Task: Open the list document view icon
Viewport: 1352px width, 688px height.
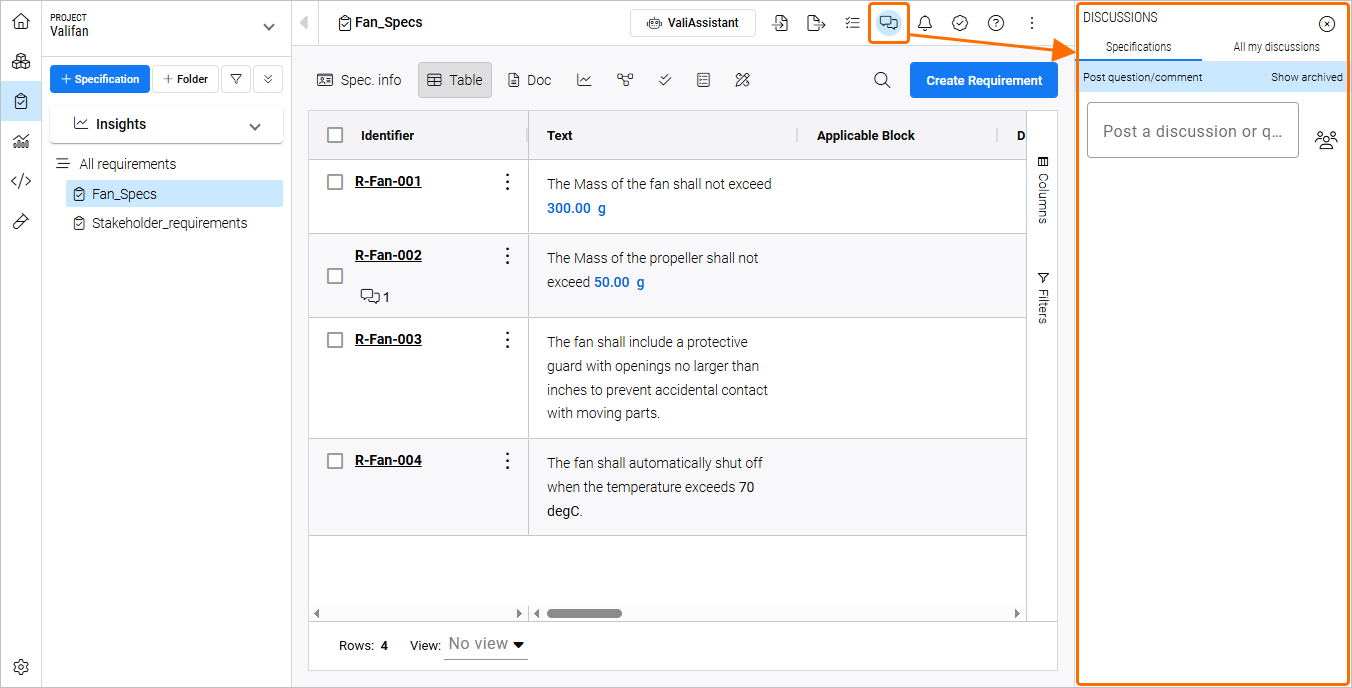Action: 703,80
